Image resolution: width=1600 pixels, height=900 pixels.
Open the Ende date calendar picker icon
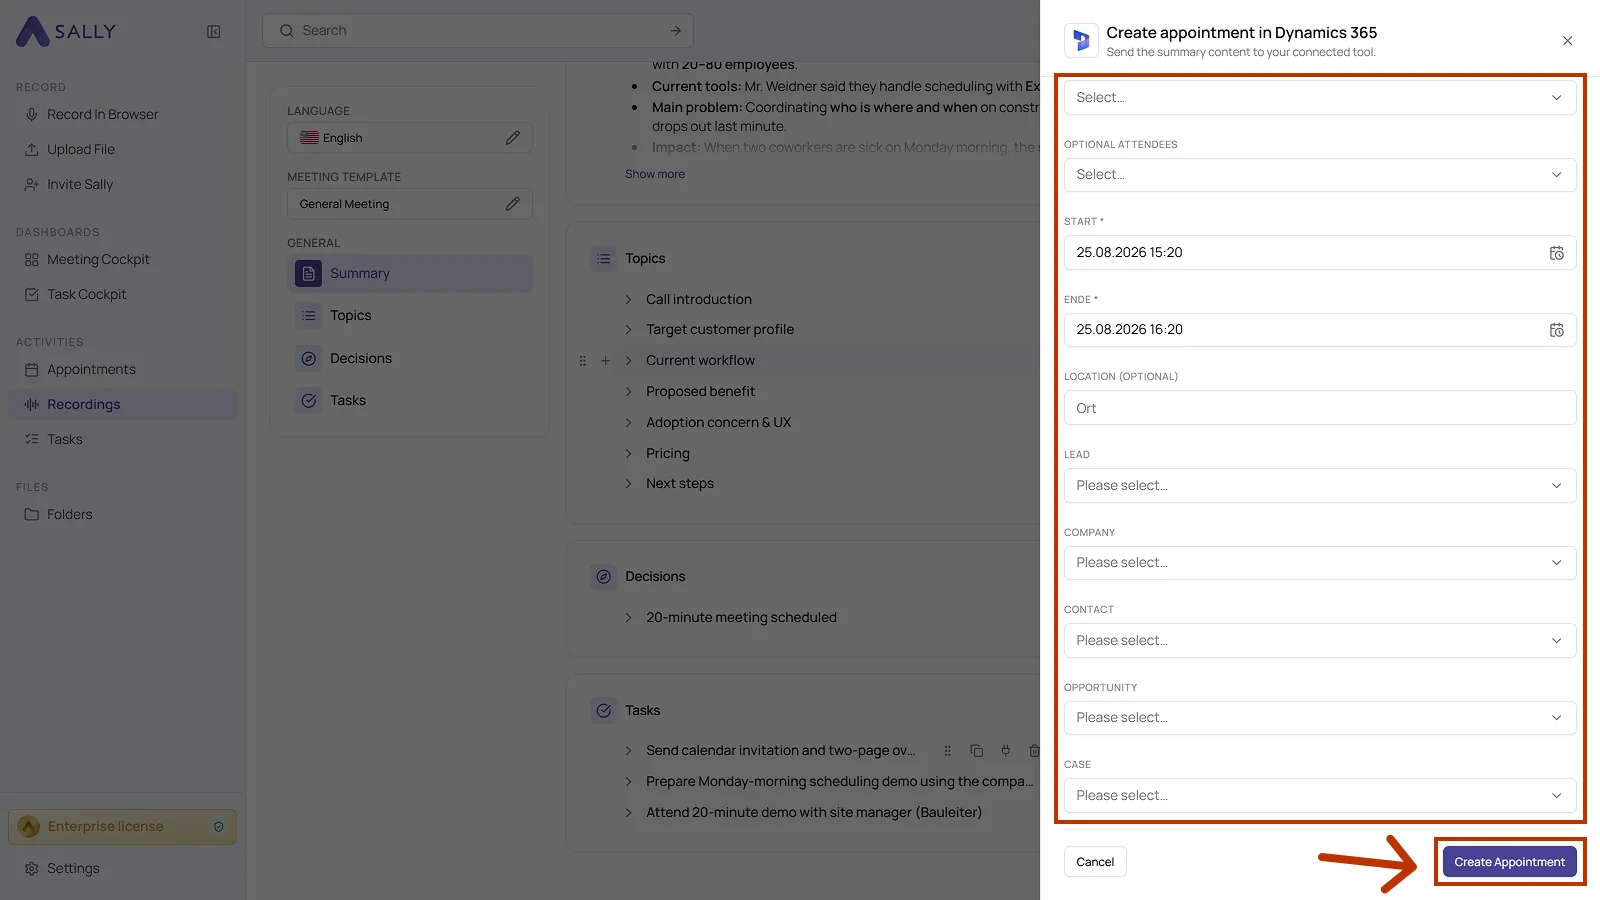(1557, 330)
